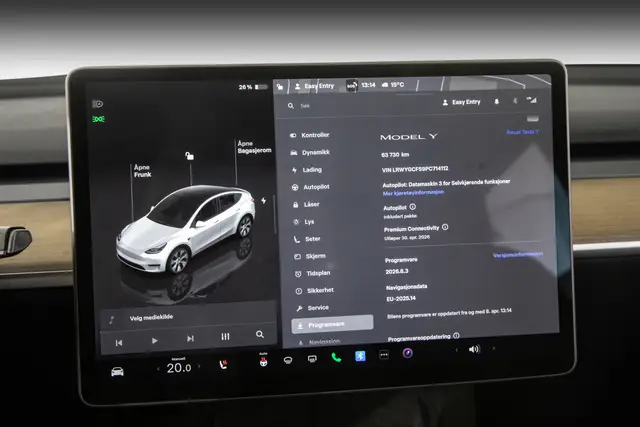Tap Easy Entry profile in top status bar
Viewport: 640px width, 427px height.
315,86
